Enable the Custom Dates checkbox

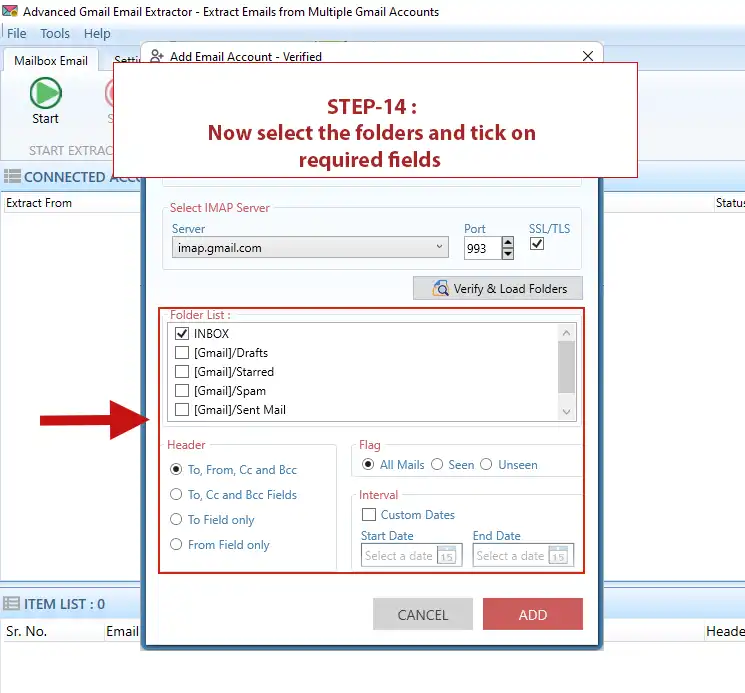click(x=369, y=514)
